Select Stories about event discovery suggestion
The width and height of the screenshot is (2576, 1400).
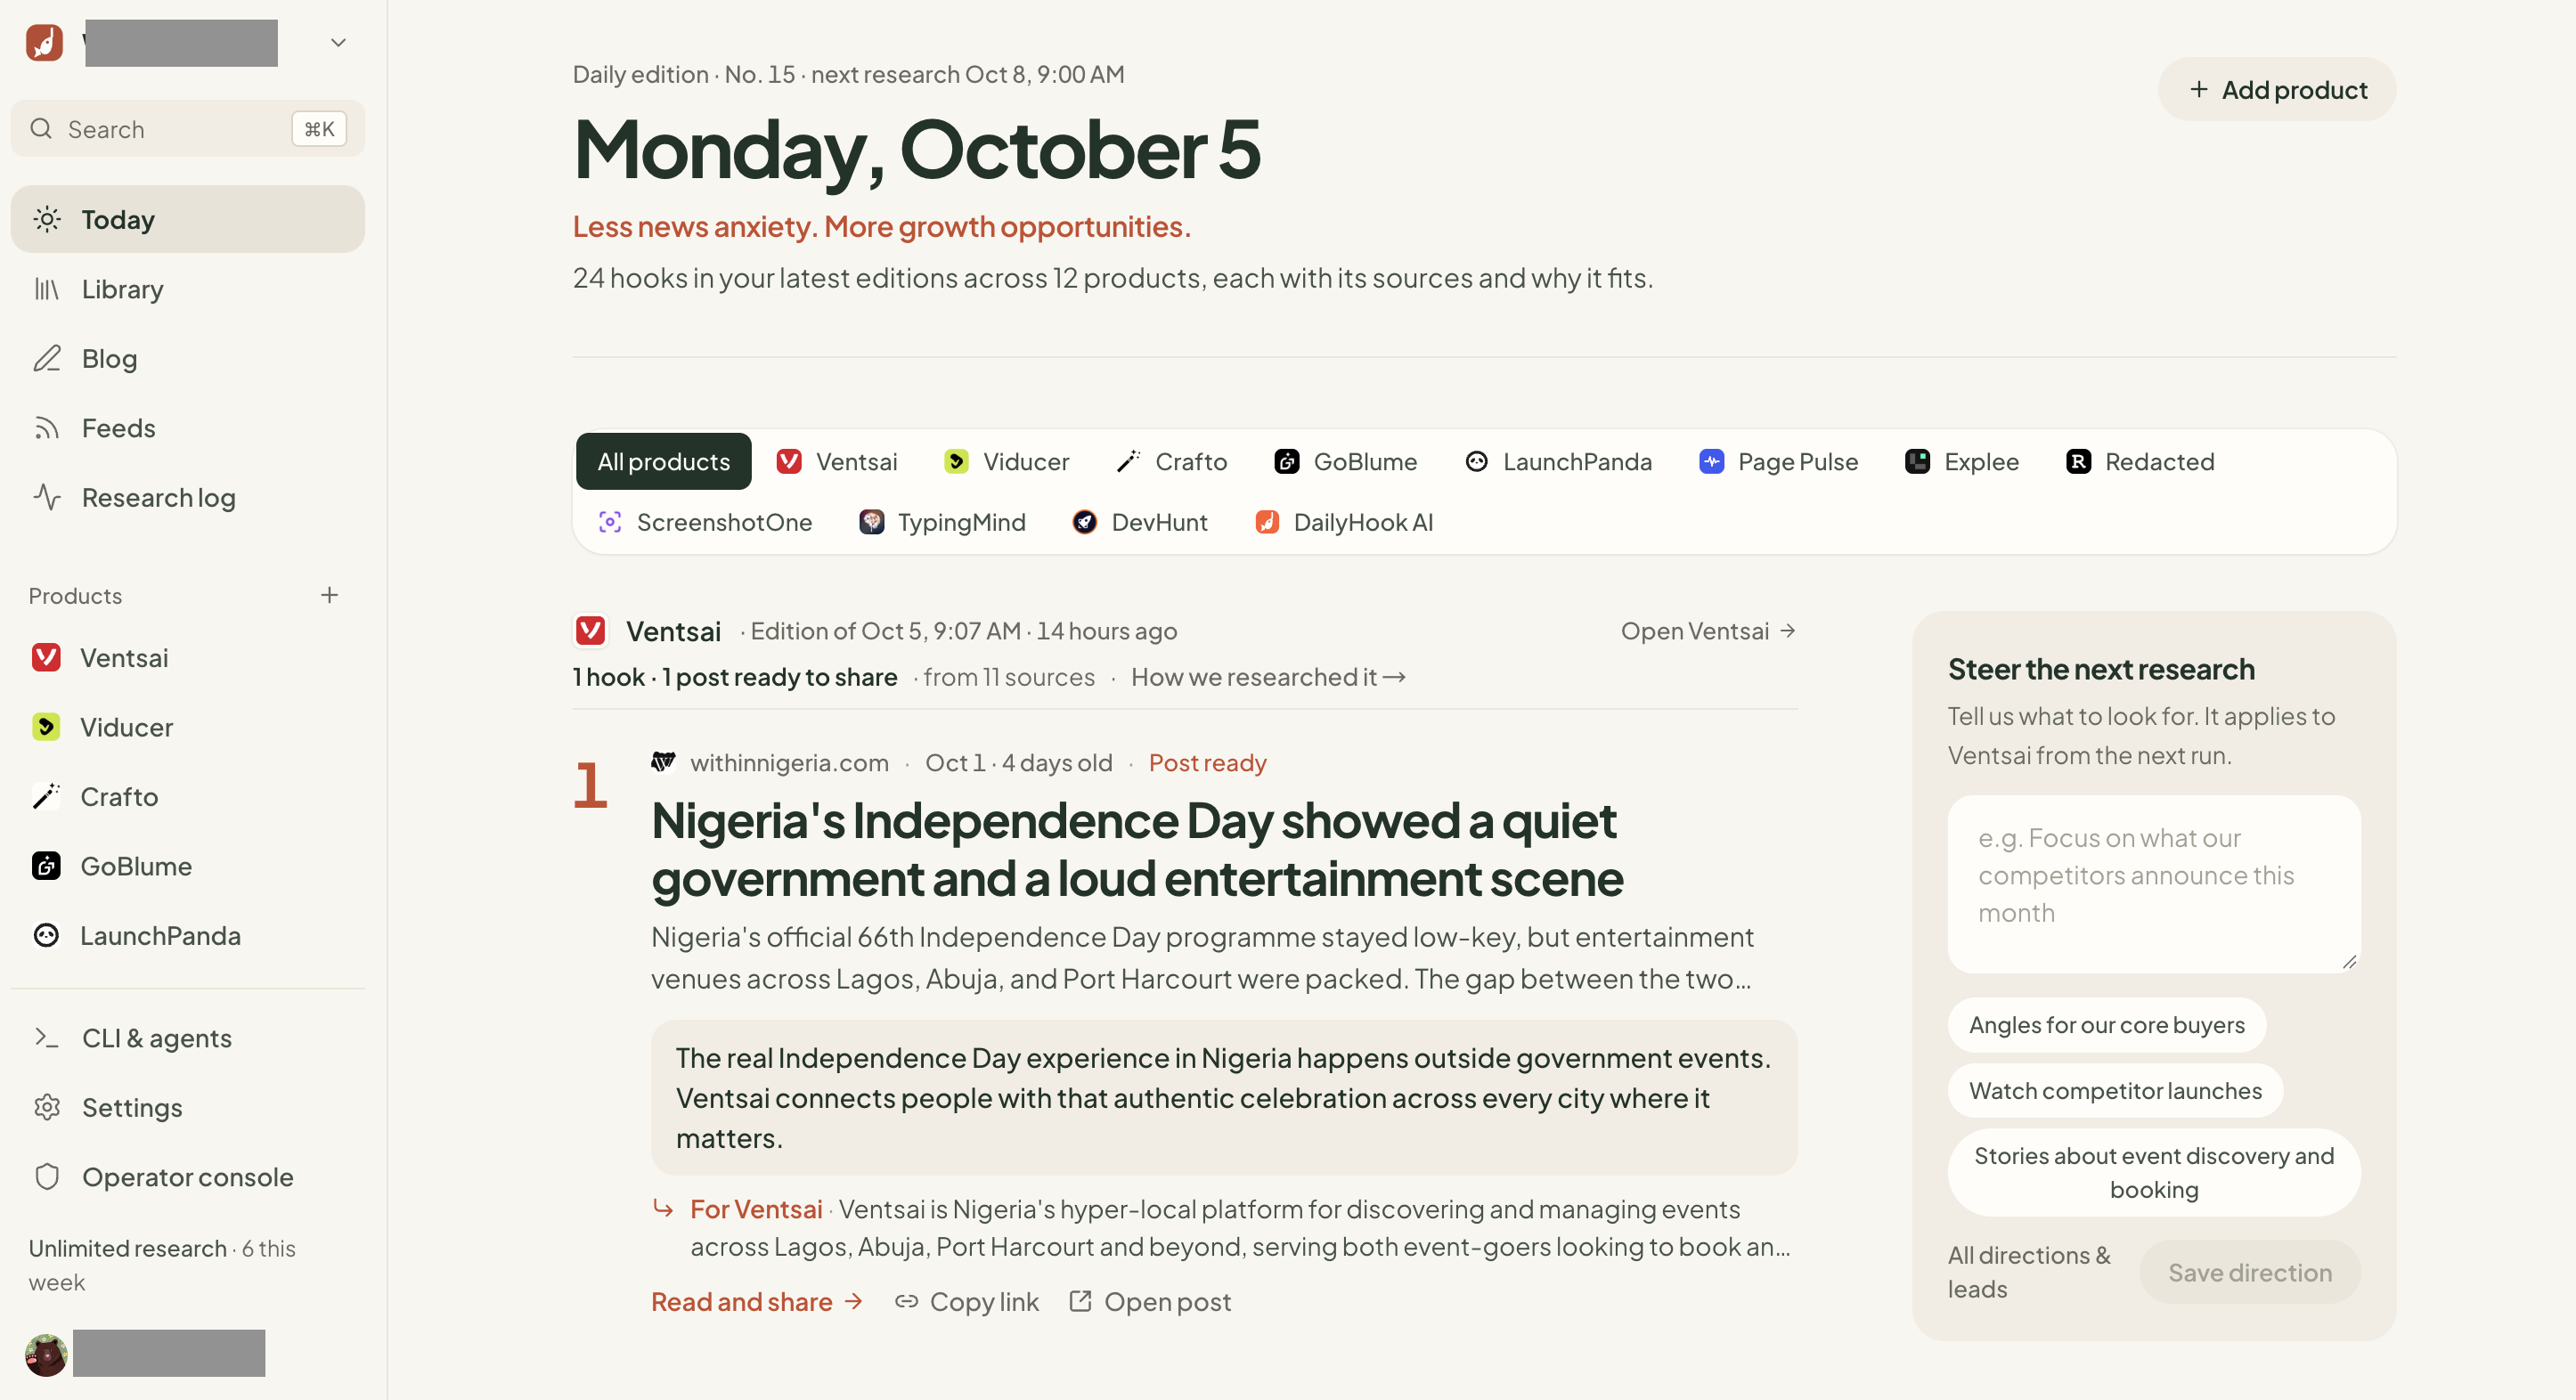click(x=2153, y=1172)
